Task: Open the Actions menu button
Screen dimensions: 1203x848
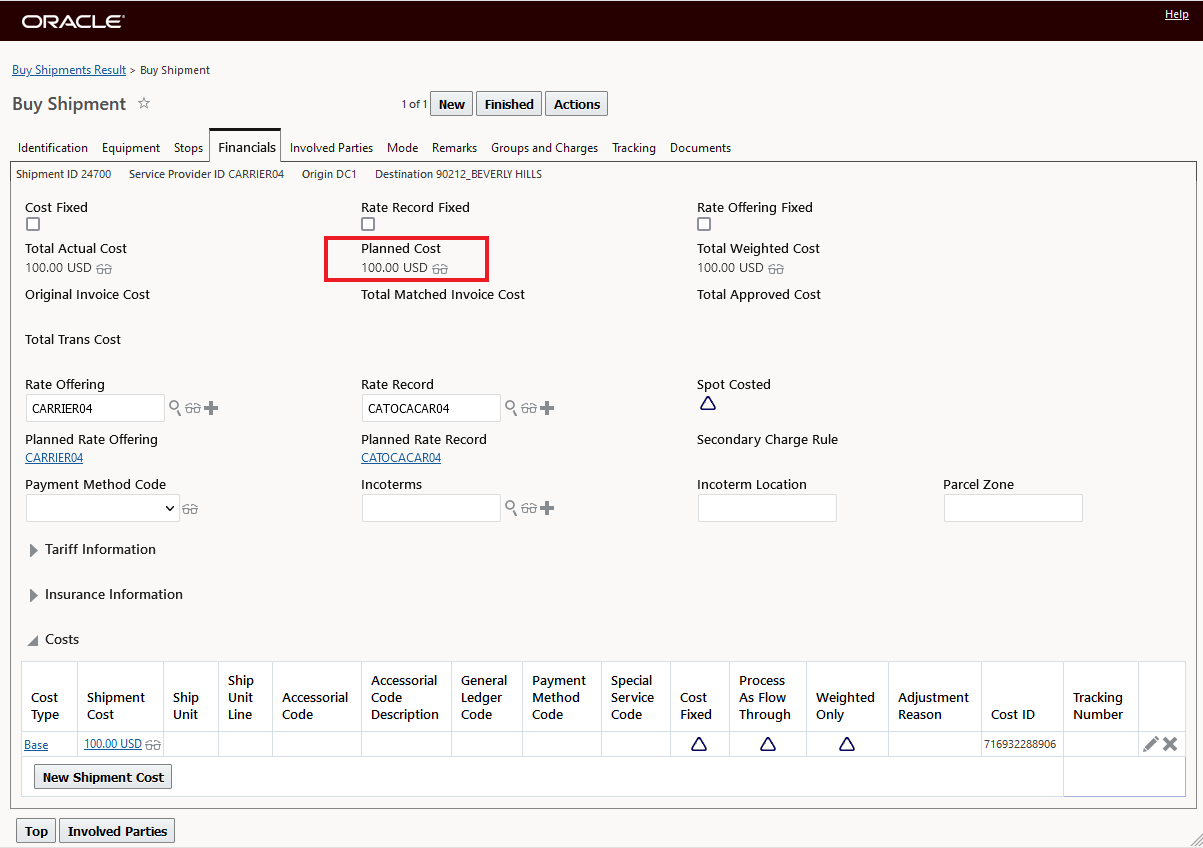Action: point(577,104)
